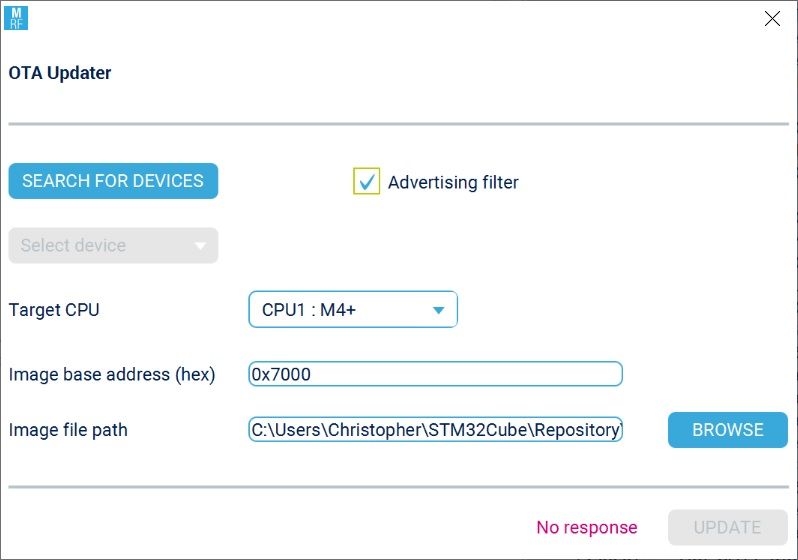Image resolution: width=798 pixels, height=560 pixels.
Task: Click into the Image file path field
Action: tap(435, 430)
